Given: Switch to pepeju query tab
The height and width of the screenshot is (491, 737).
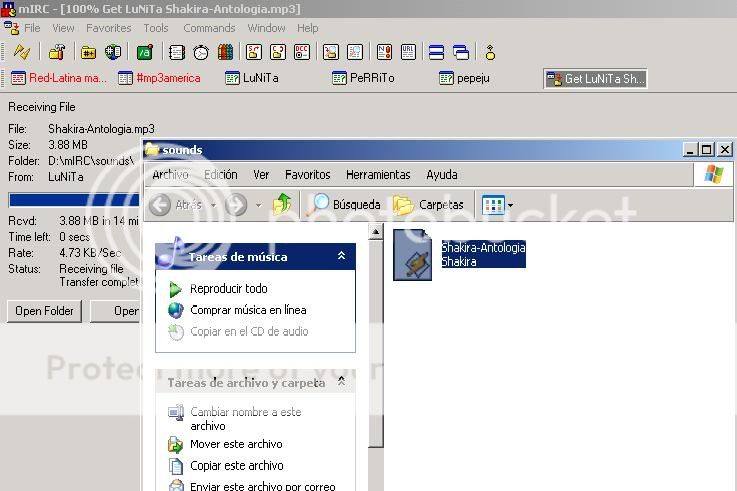Looking at the screenshot, I should point(464,78).
